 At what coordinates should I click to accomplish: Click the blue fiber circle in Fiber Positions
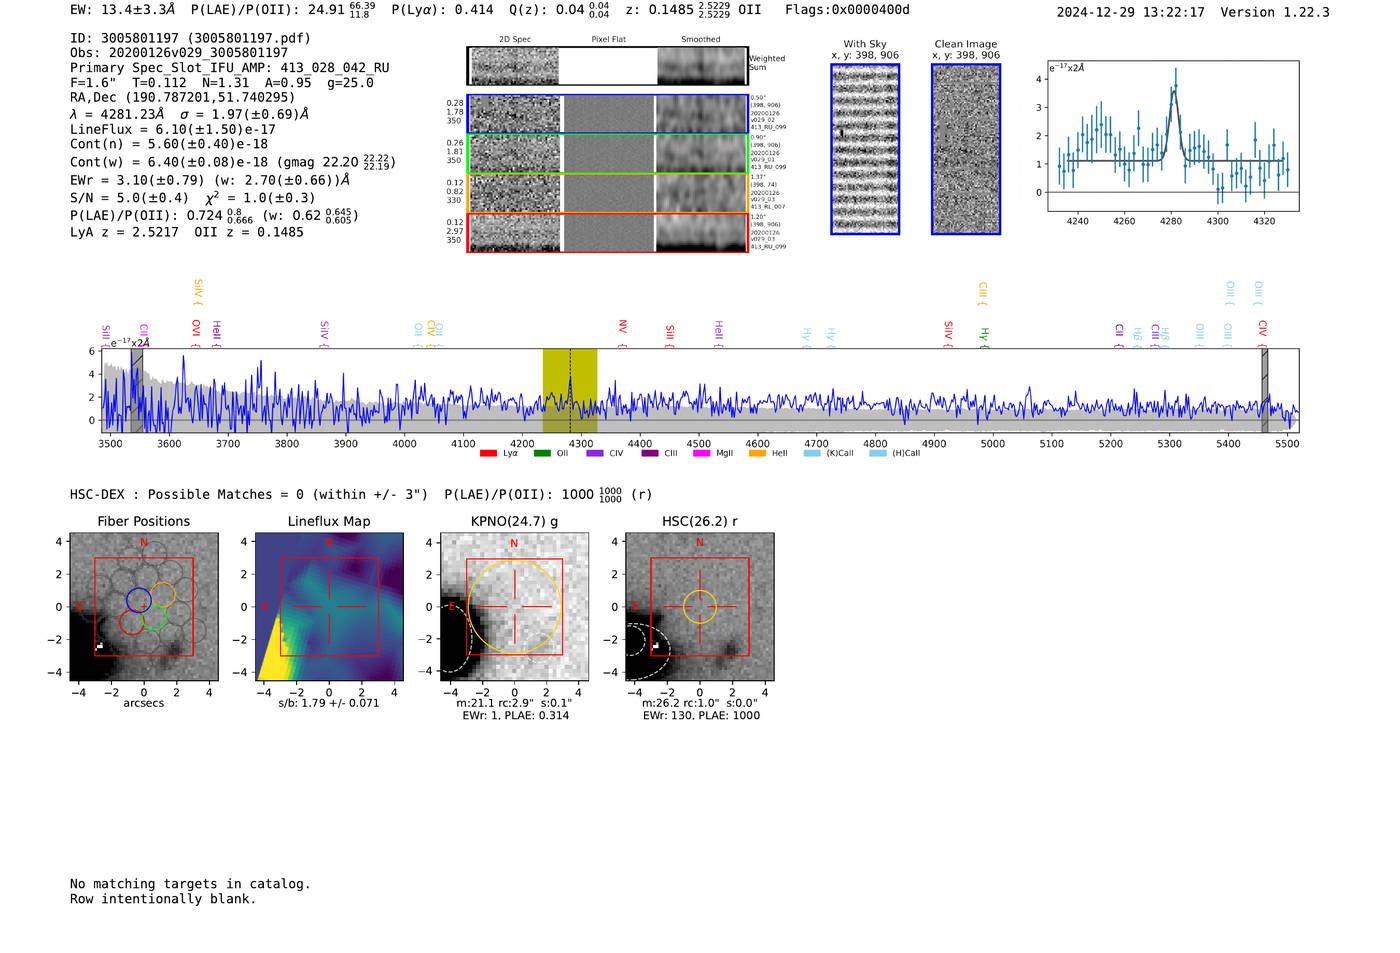[x=139, y=600]
